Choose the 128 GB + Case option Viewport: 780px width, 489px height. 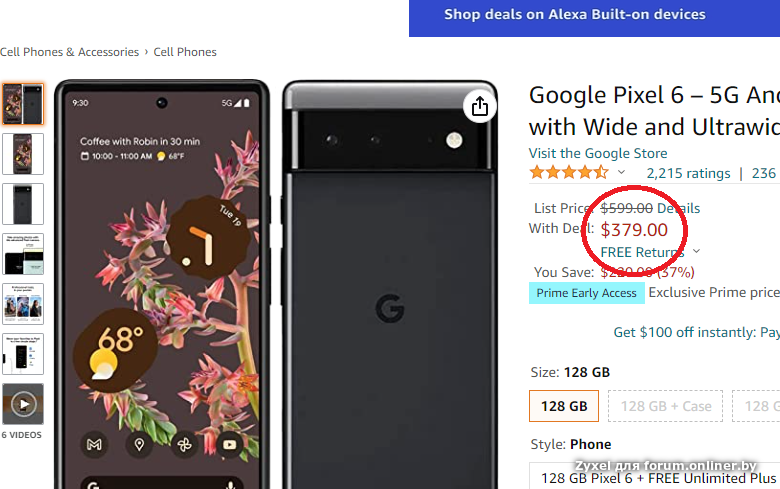click(666, 406)
